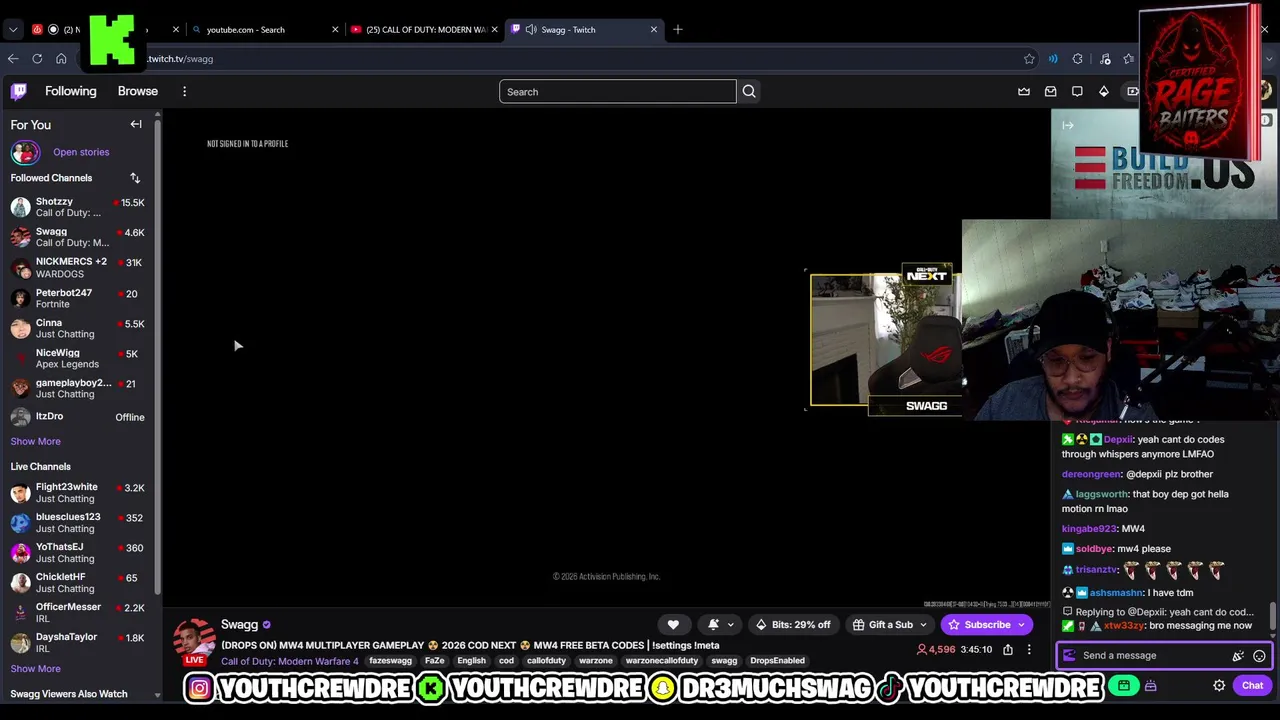Collapse the chat panel arrow
The image size is (1280, 720).
1068,125
